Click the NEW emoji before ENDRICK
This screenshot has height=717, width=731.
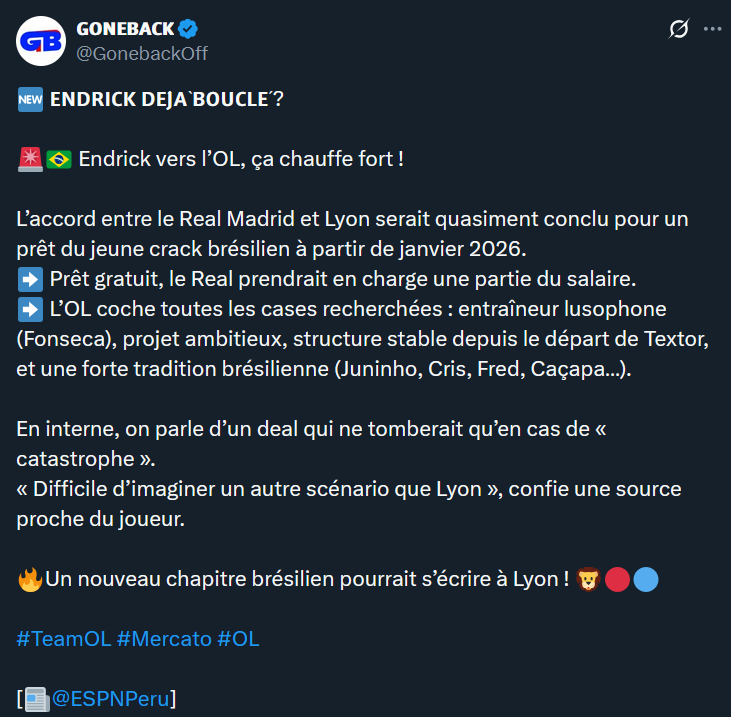click(x=29, y=99)
